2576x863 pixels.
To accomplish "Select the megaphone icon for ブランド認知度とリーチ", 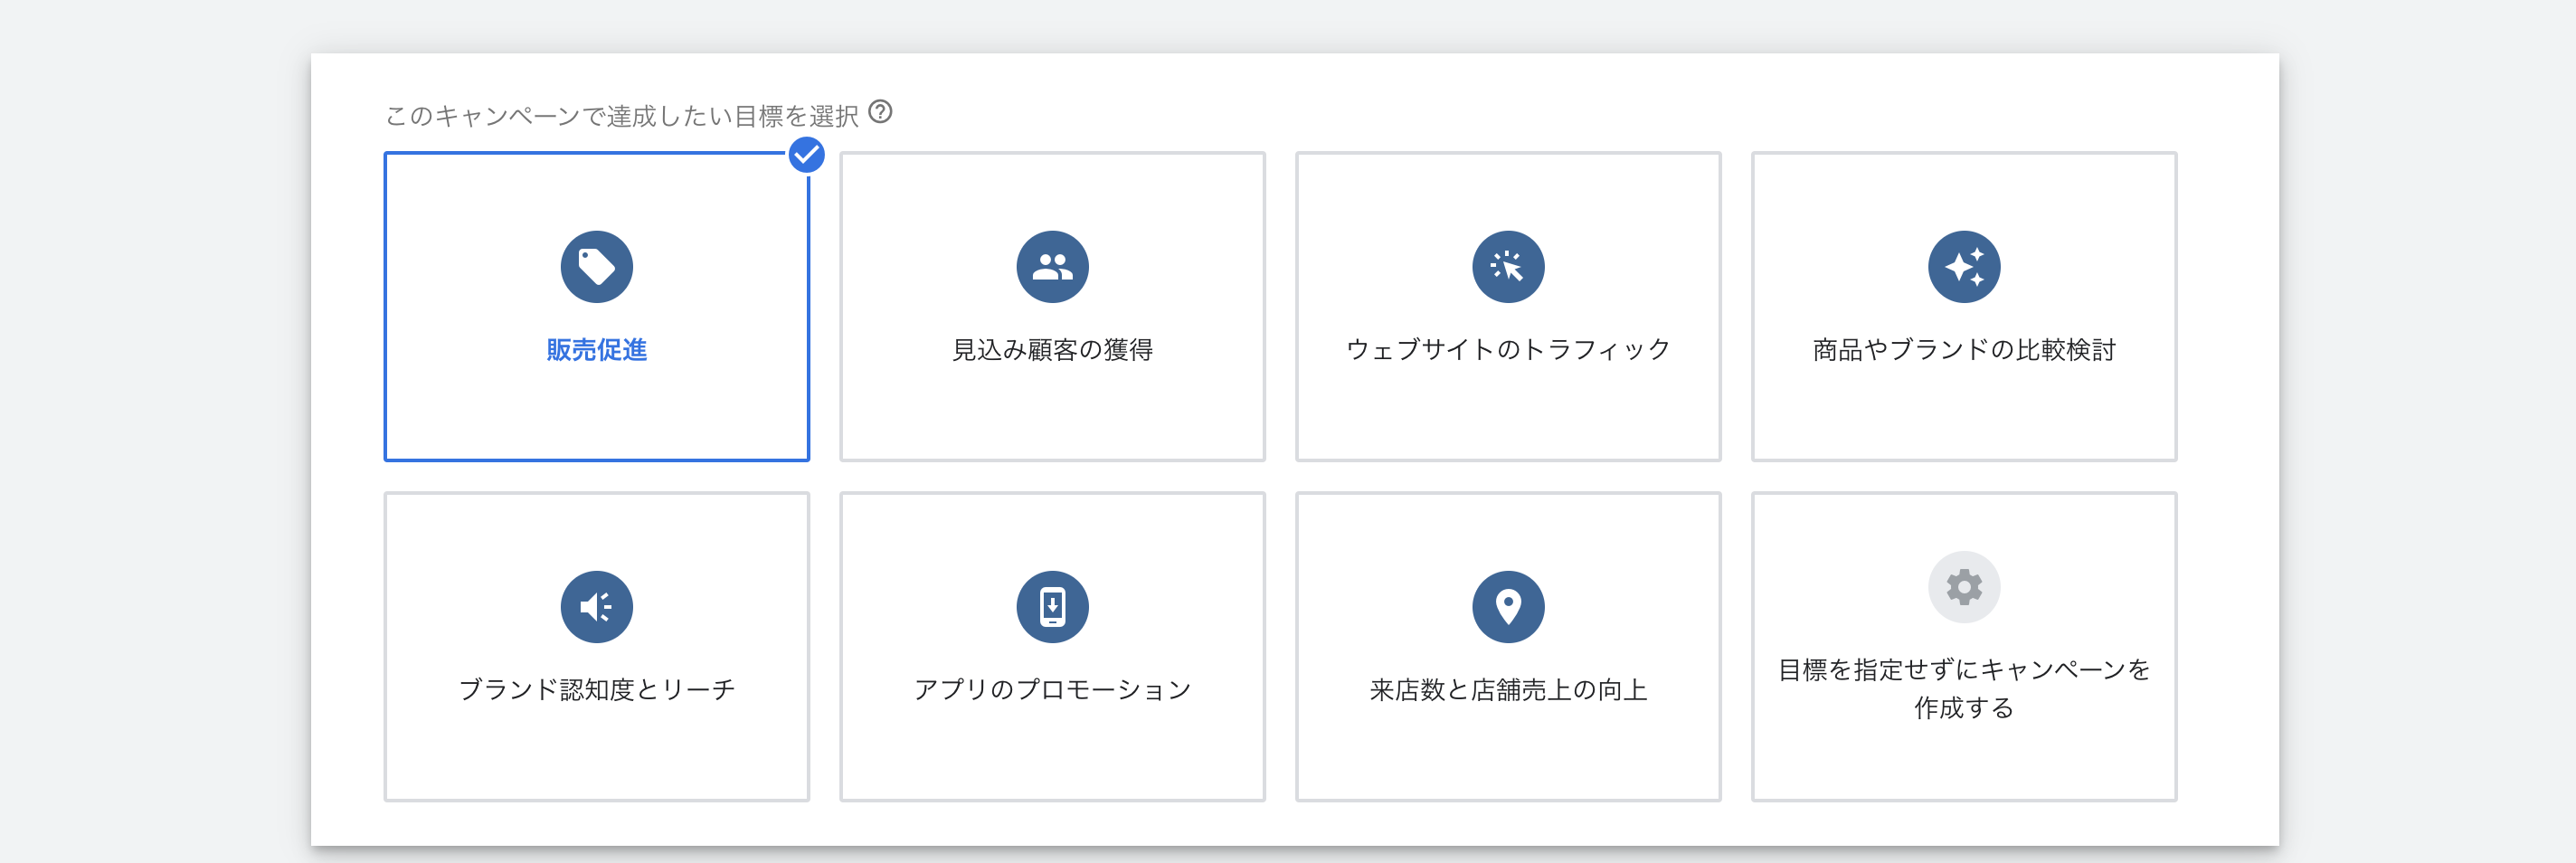I will (596, 606).
